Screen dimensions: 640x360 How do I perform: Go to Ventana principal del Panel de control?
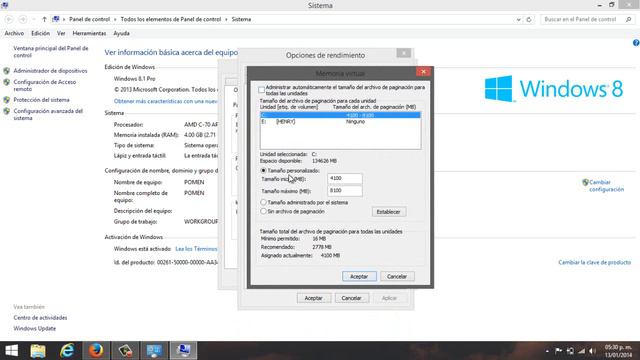[x=51, y=51]
